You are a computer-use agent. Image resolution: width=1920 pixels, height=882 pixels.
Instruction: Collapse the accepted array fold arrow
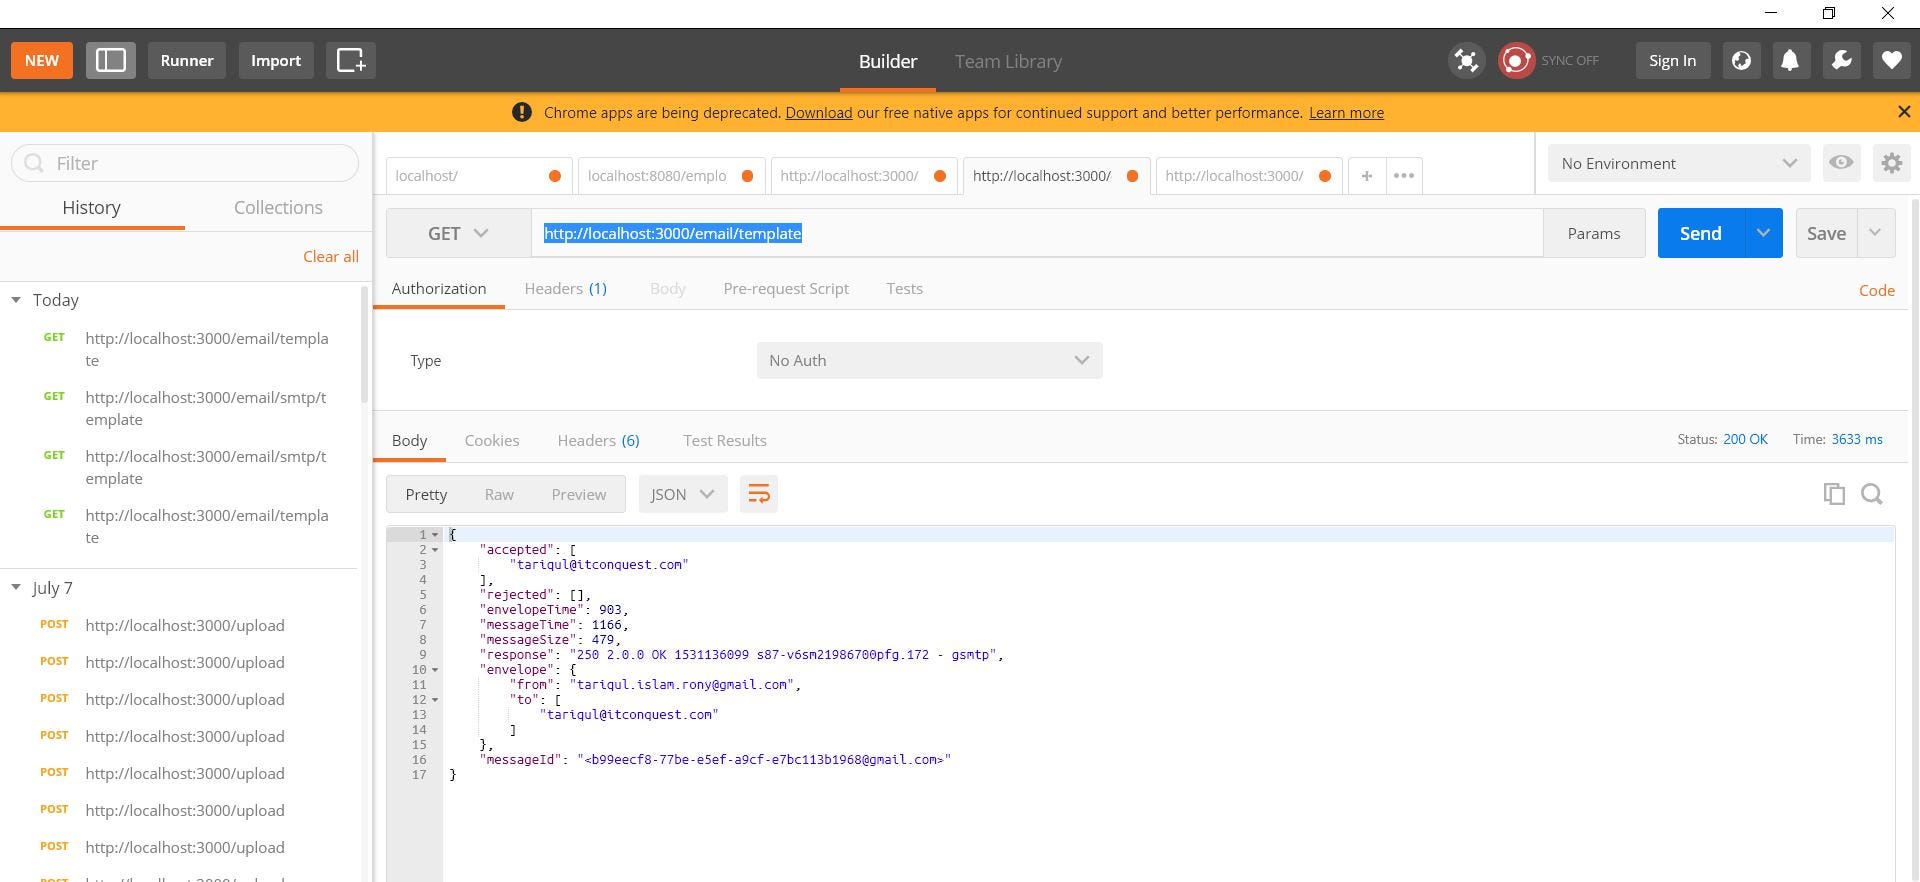(435, 550)
